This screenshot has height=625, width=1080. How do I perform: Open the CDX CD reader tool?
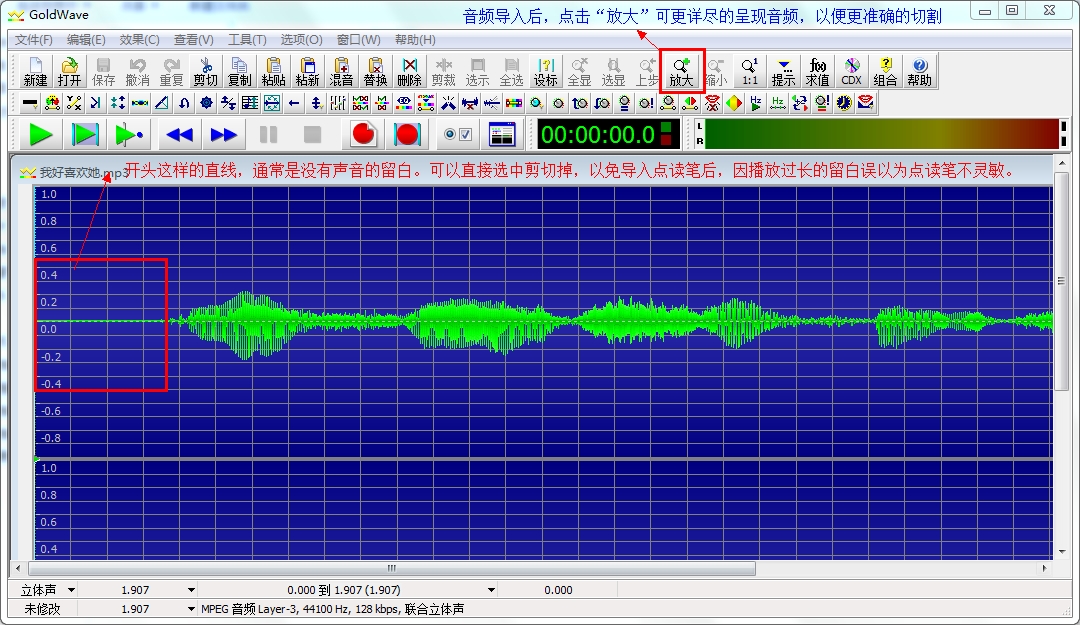tap(851, 71)
